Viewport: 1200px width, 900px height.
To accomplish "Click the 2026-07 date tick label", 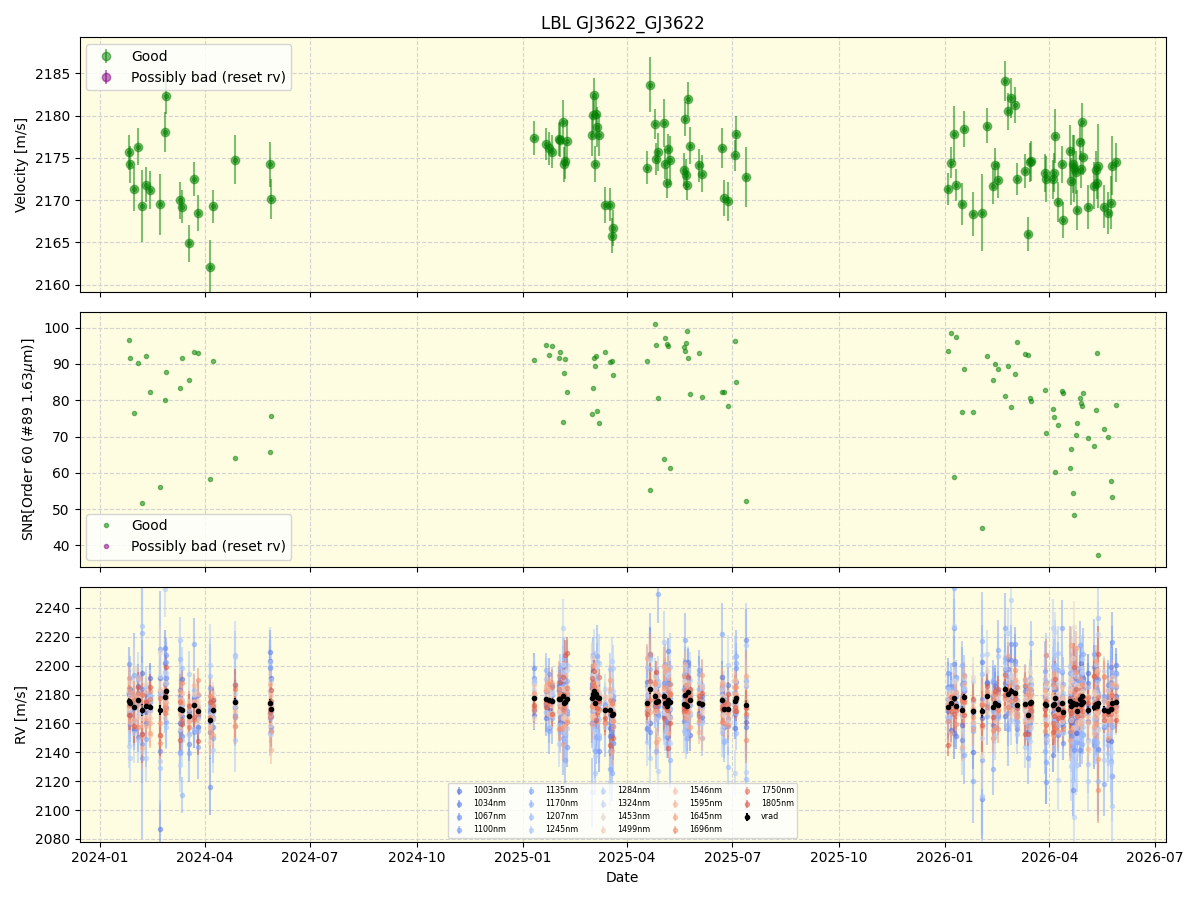I will click(x=1154, y=857).
